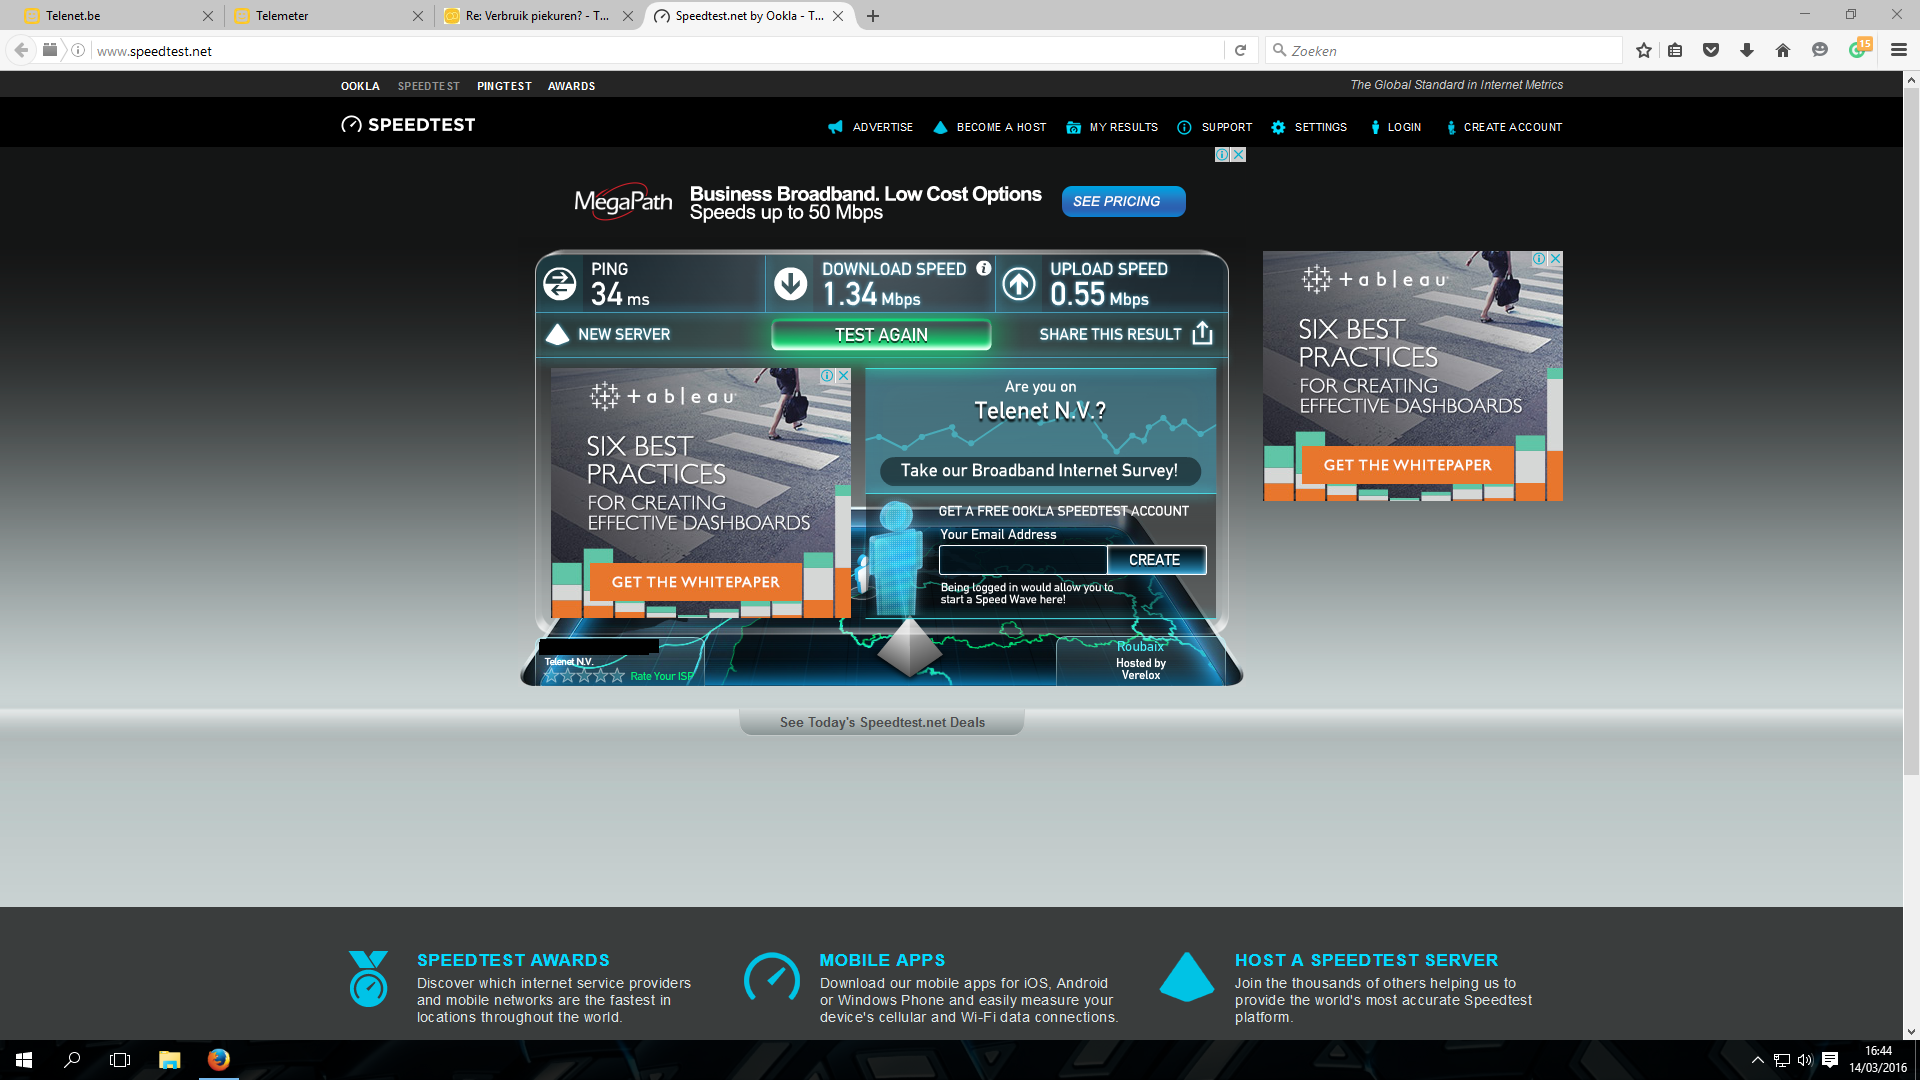Open the chat bubble icon in toolbar
The image size is (1920, 1080).
pyautogui.click(x=1820, y=50)
